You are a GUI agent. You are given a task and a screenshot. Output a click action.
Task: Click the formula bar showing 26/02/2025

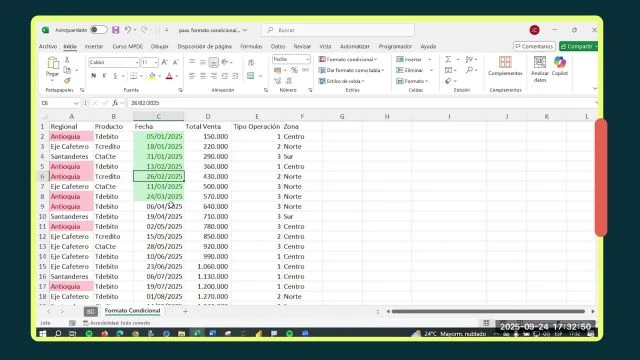[x=361, y=103]
